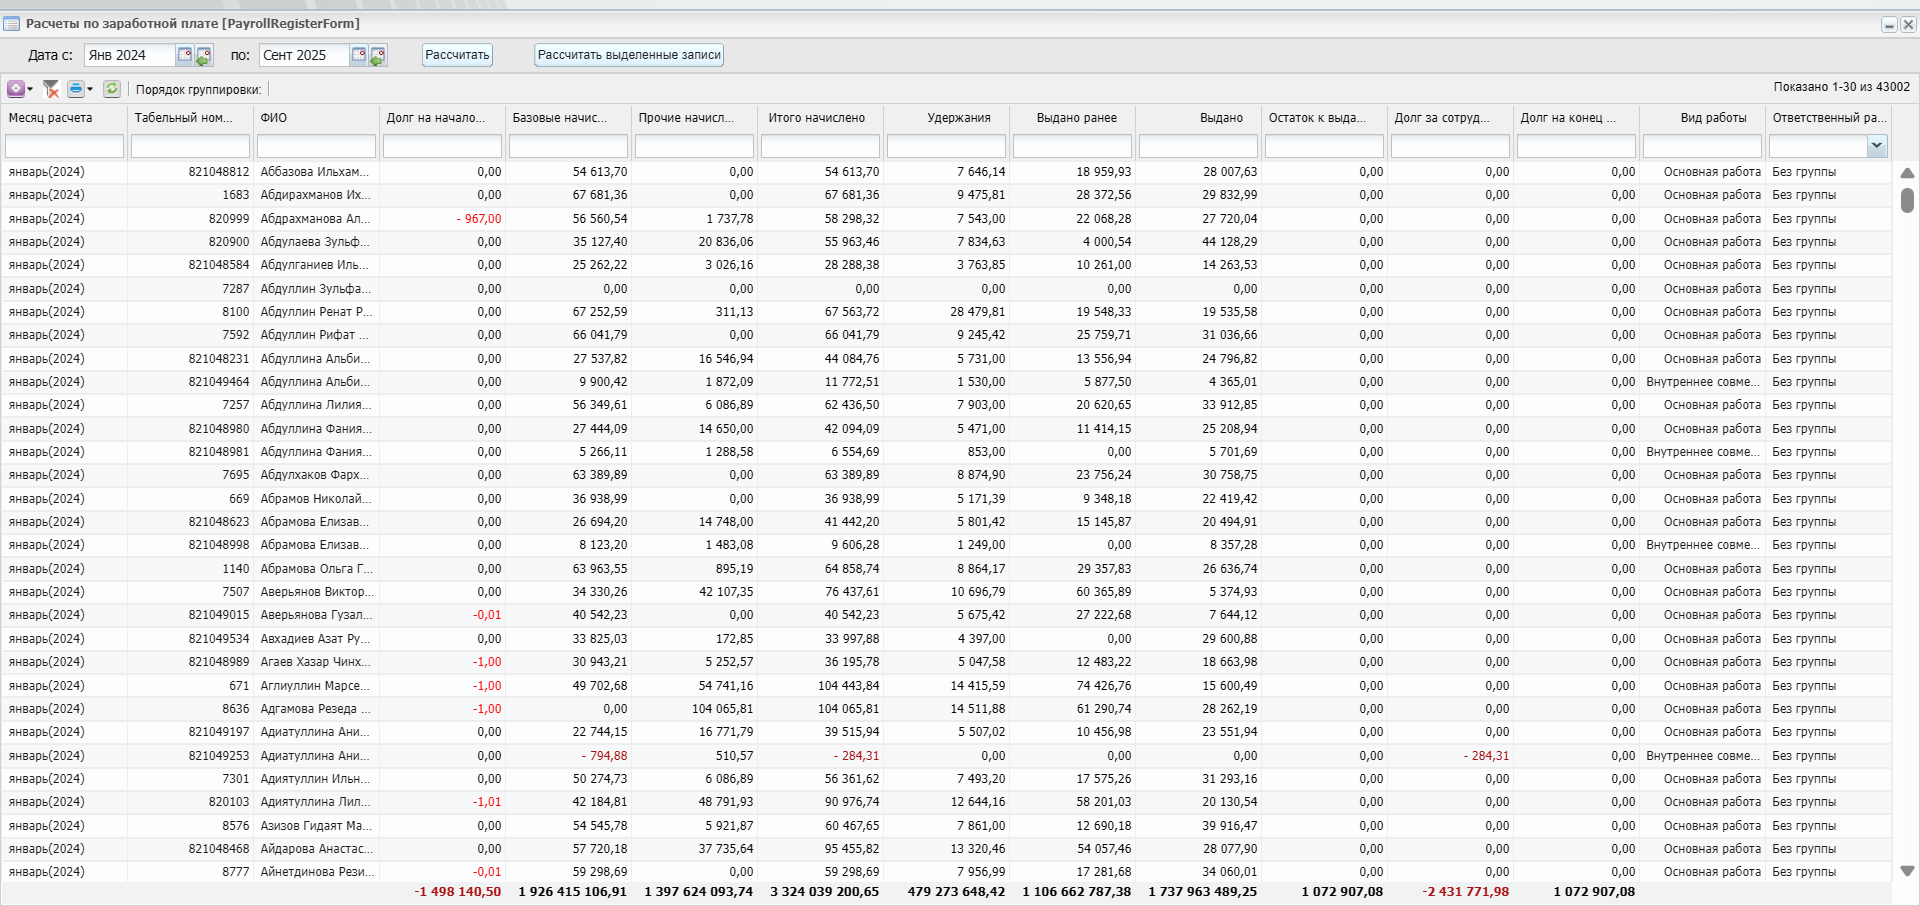Open the Ответственный filter dropdown arrow
This screenshot has height=906, width=1920.
(1877, 146)
